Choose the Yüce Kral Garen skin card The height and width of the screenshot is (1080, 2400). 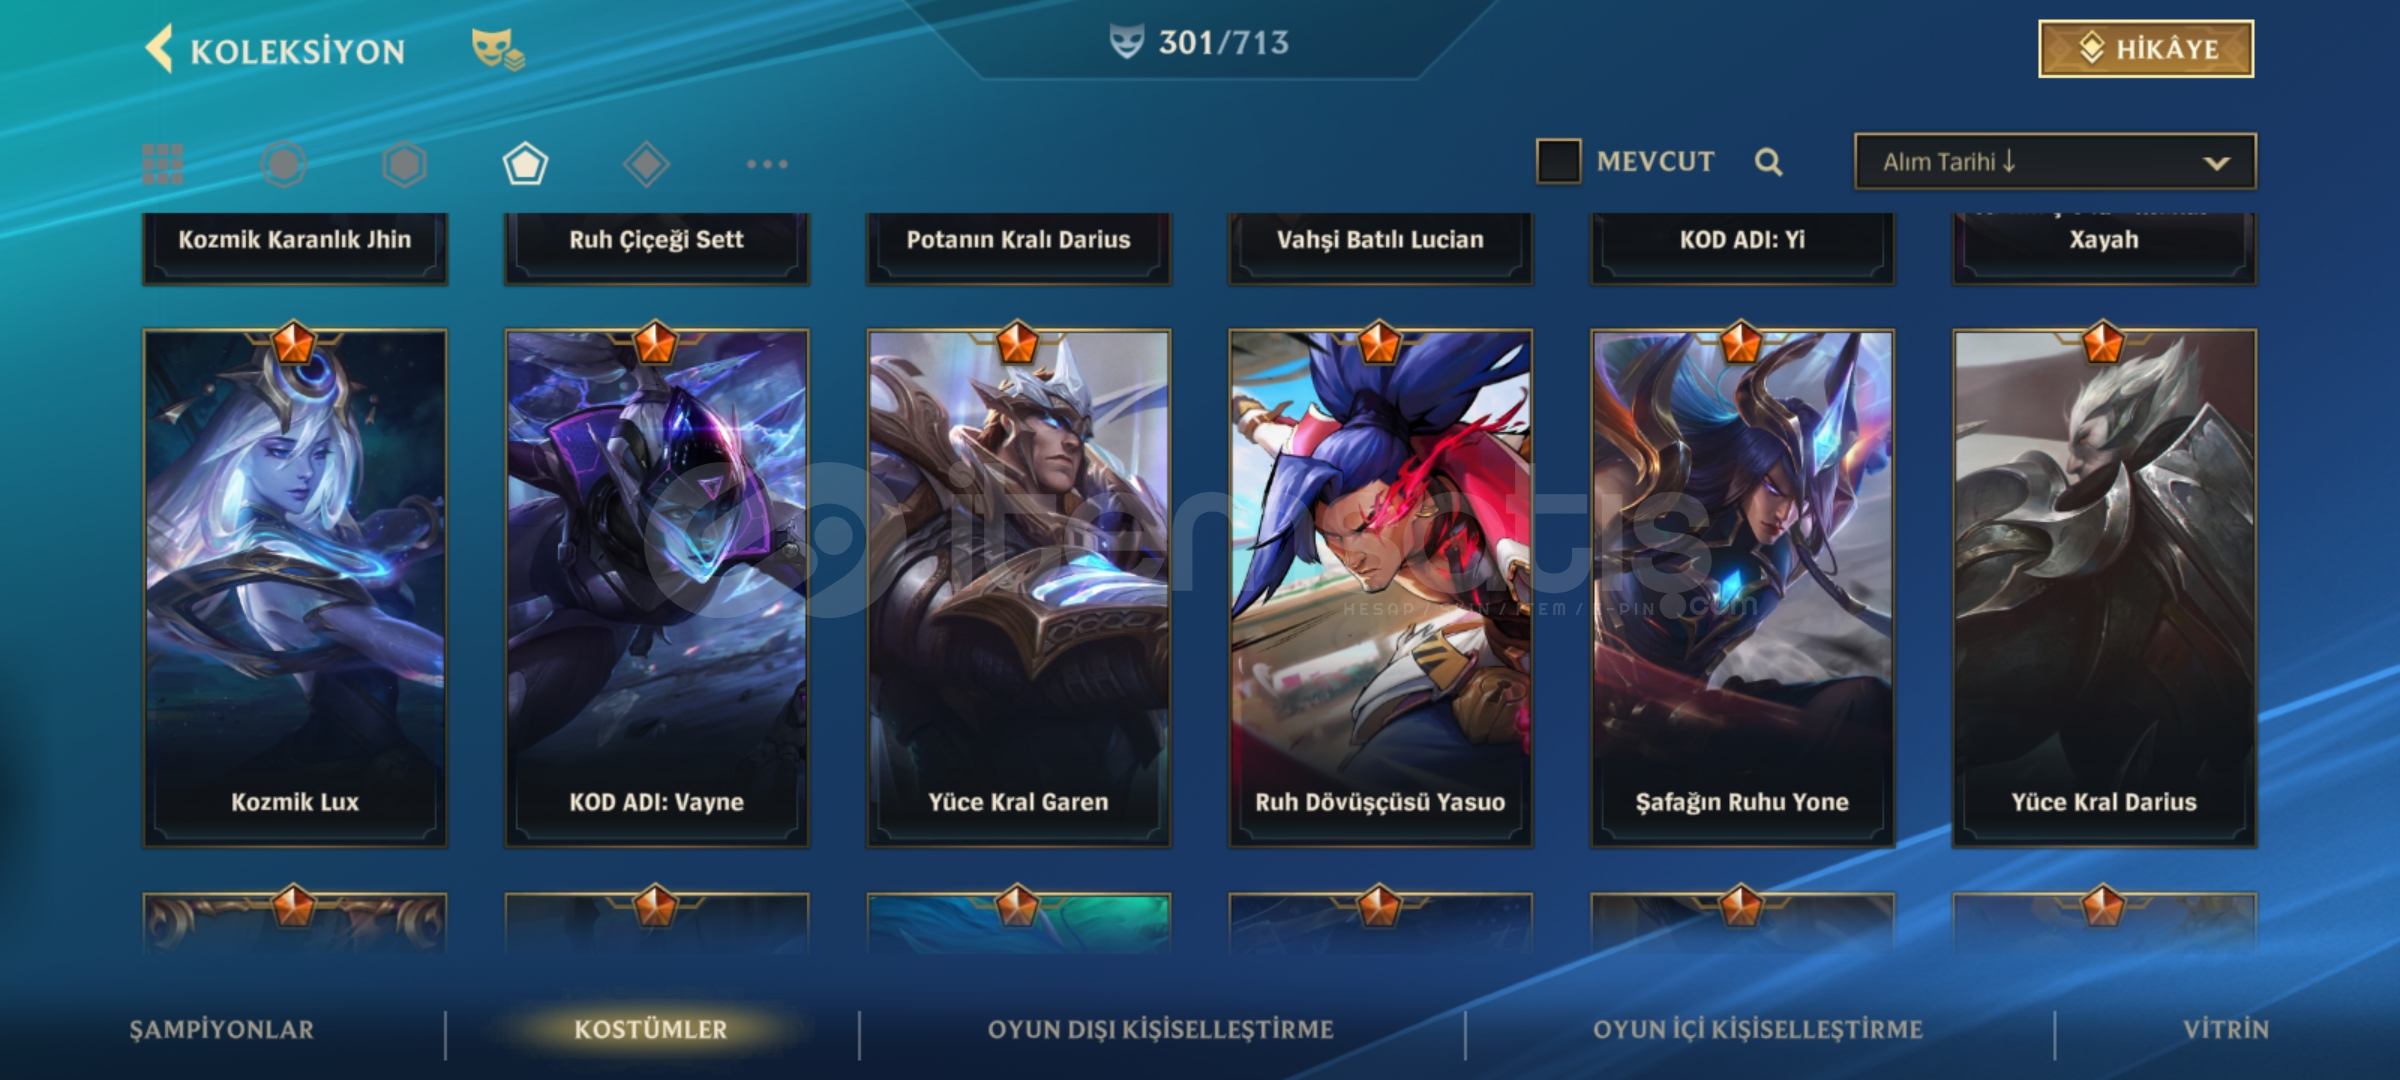click(1018, 588)
